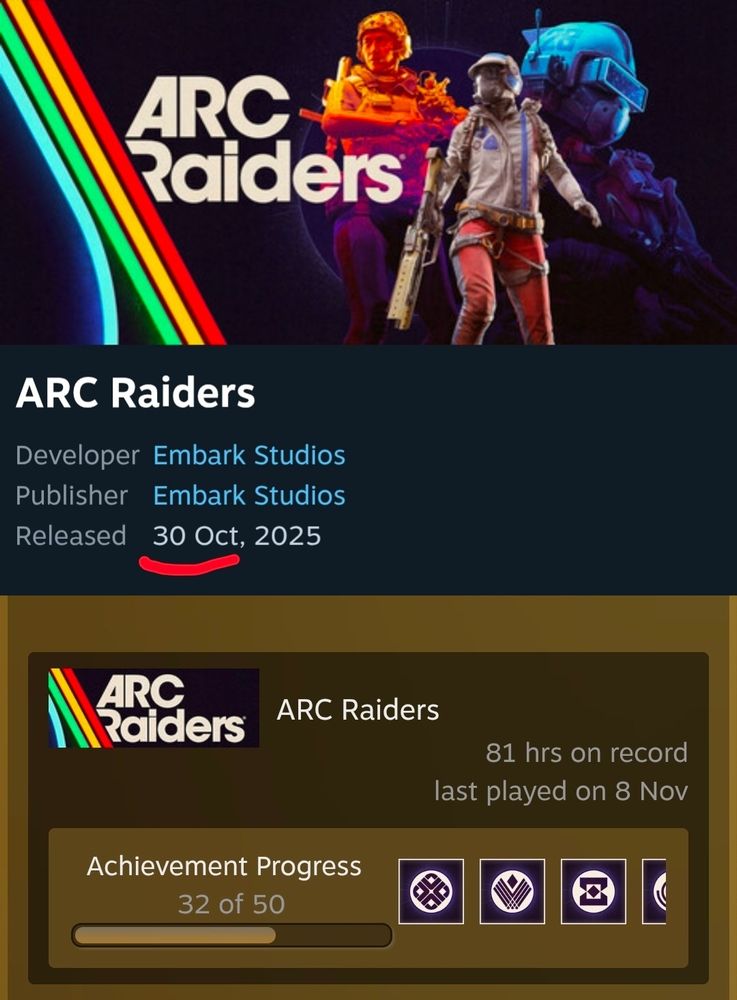Viewport: 737px width, 1000px height.
Task: Click the 81 hrs on record text
Action: (x=587, y=753)
